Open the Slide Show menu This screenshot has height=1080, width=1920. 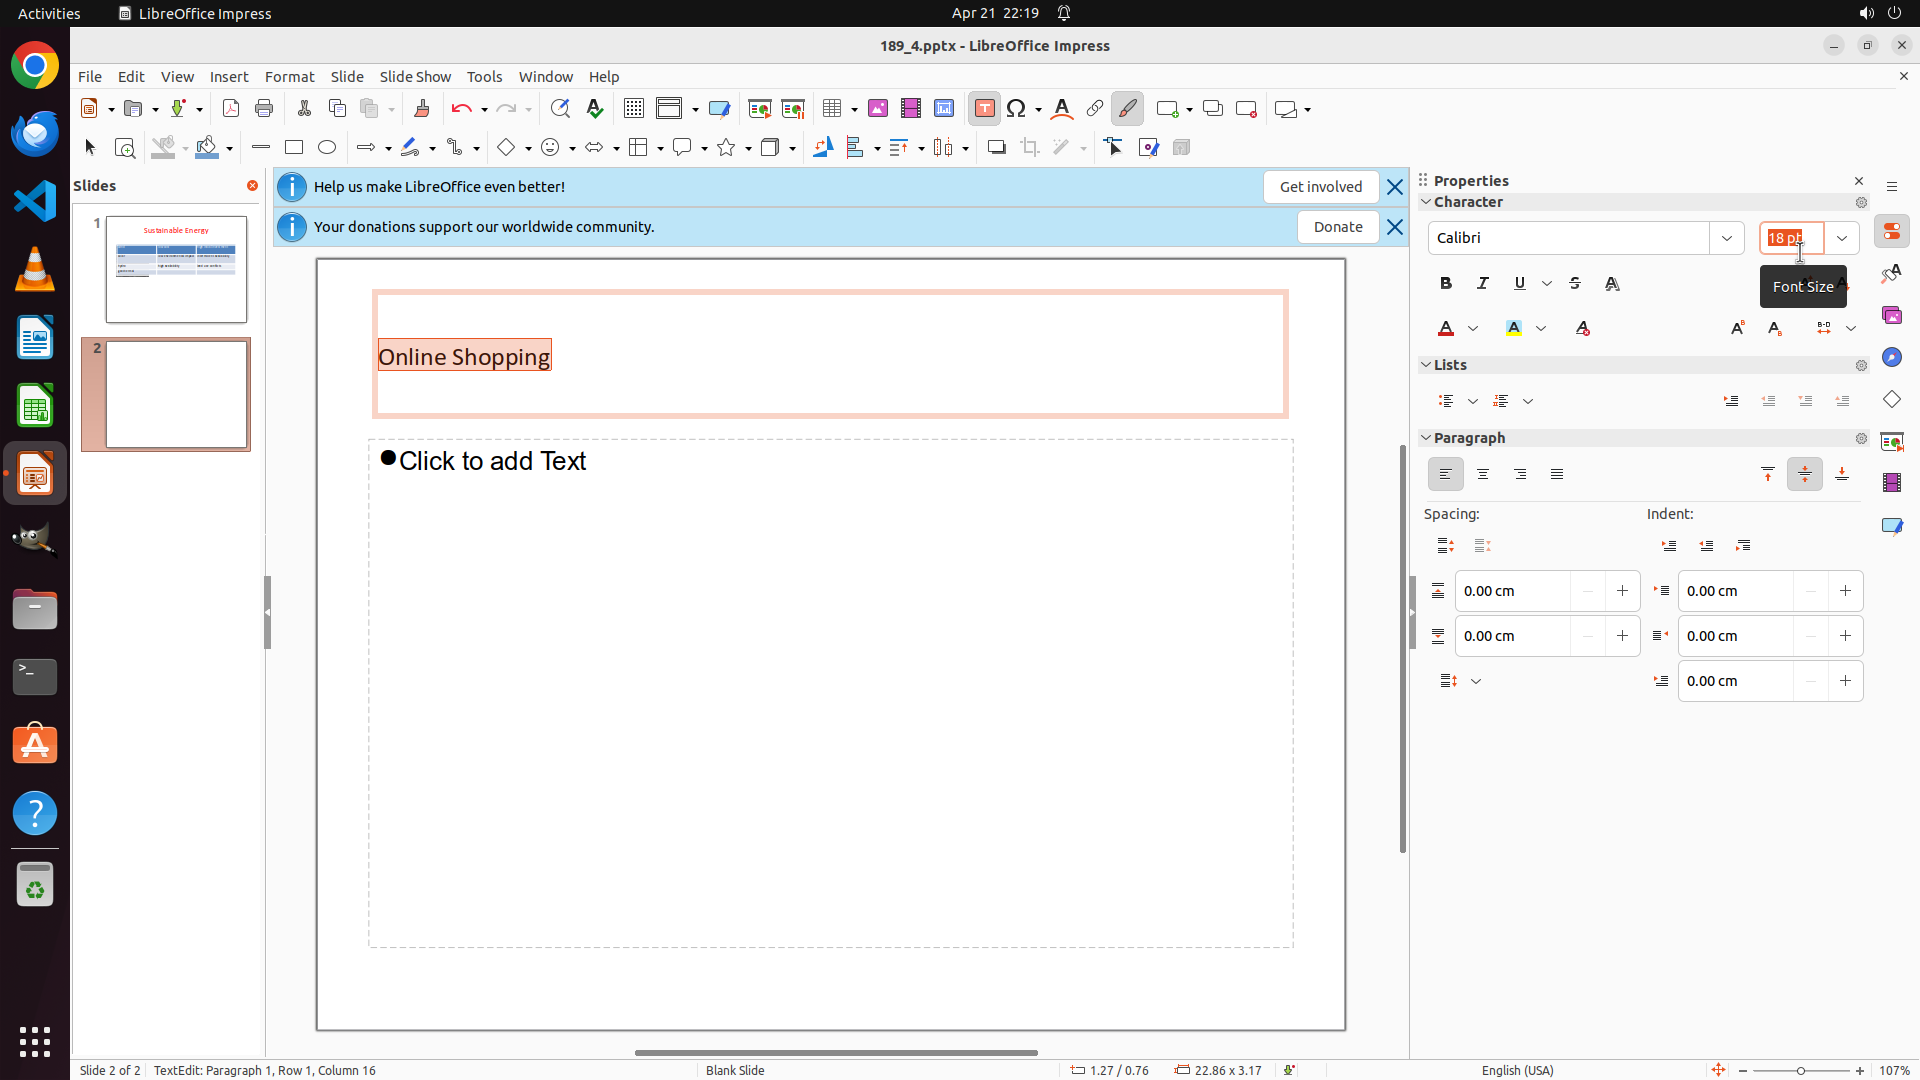(x=415, y=77)
